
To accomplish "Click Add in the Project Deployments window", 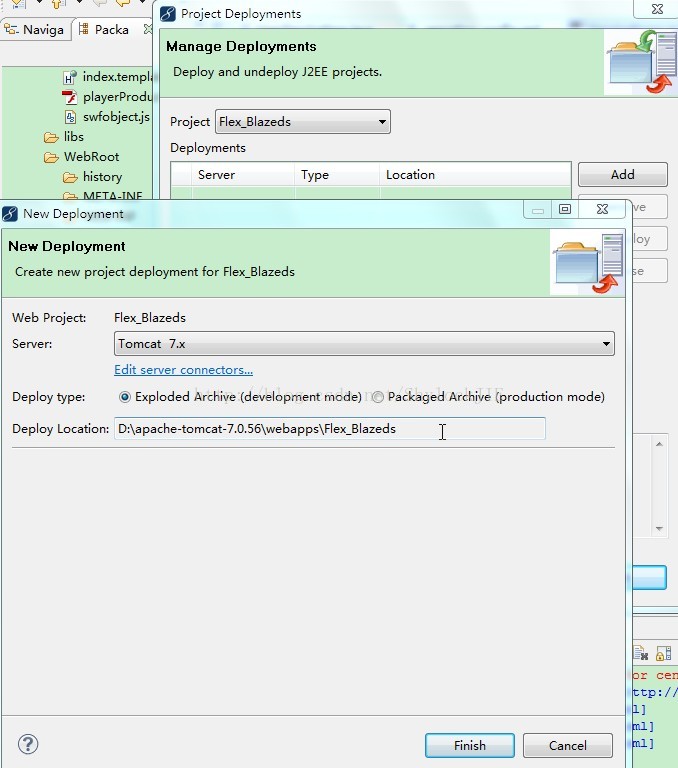I will click(623, 174).
